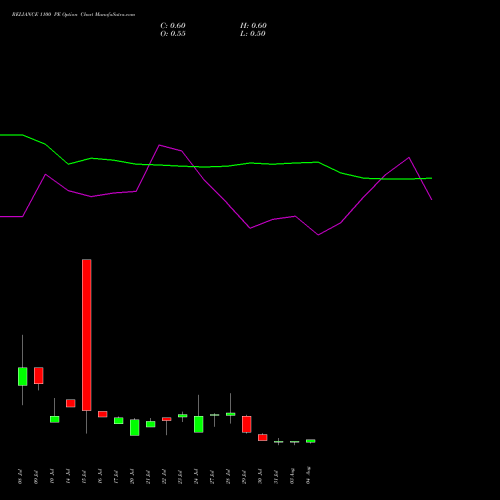Click the 28 Jul date label
Image resolution: width=500 pixels, height=500 pixels.
coord(228,476)
